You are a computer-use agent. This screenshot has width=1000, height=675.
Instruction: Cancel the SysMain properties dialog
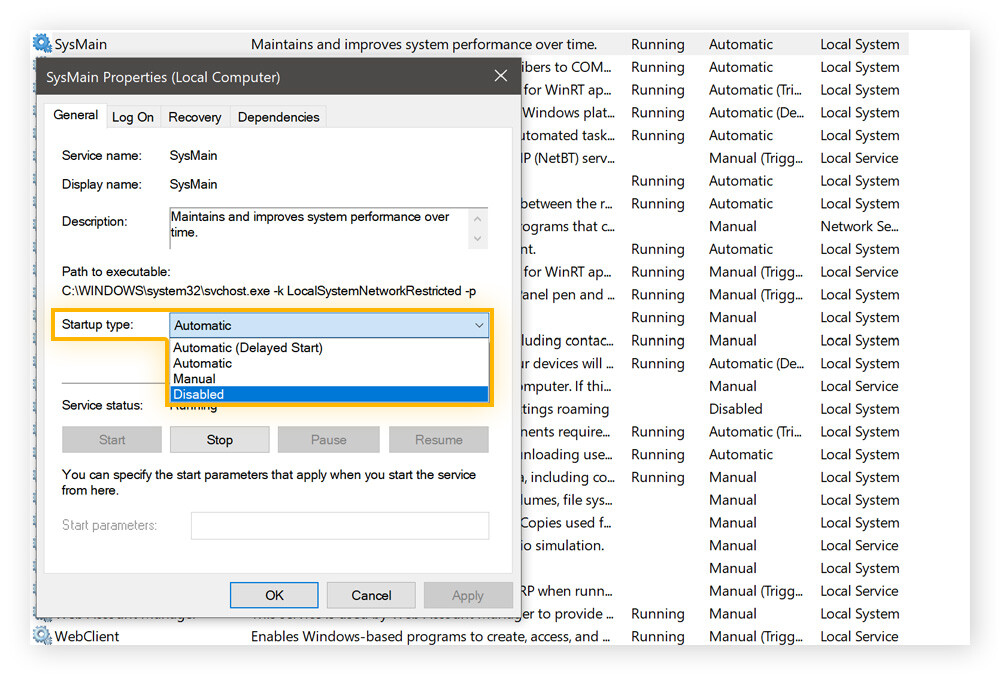pos(371,593)
